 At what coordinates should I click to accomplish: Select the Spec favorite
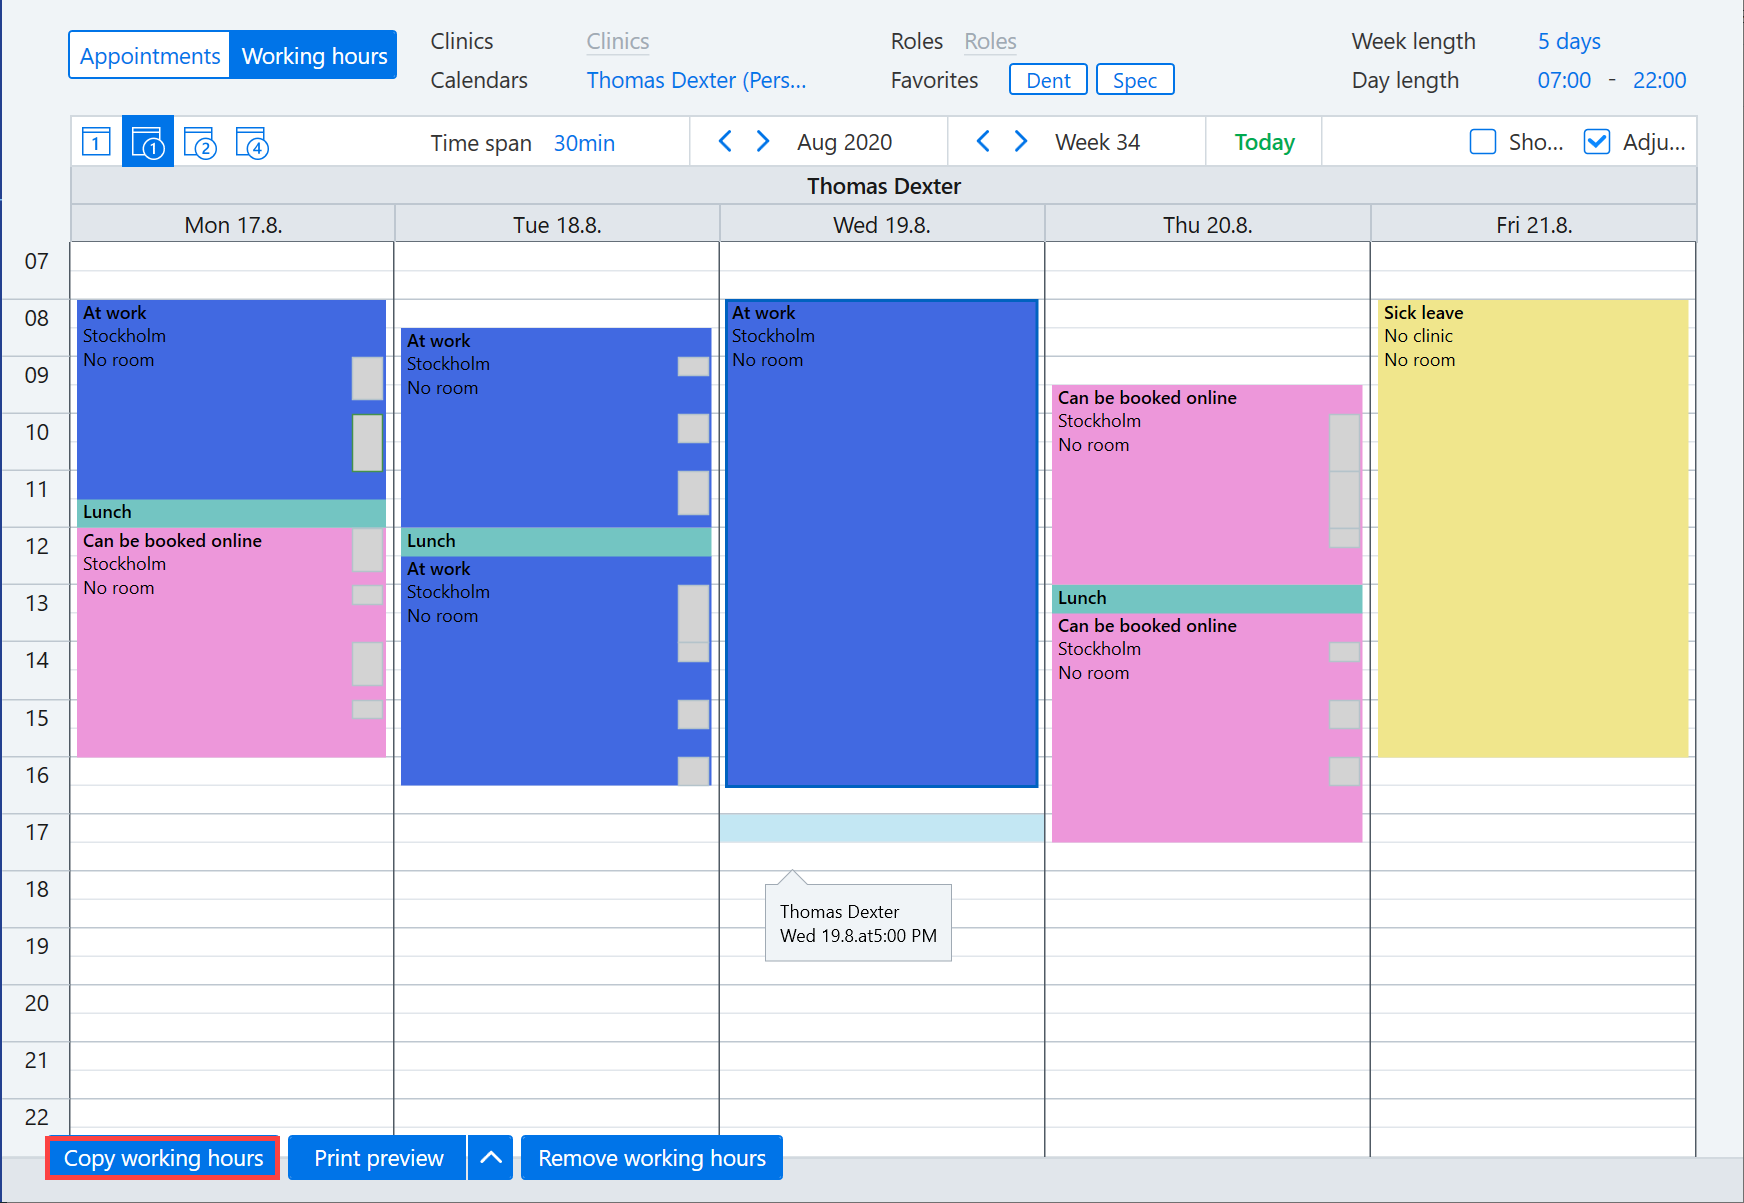point(1135,80)
